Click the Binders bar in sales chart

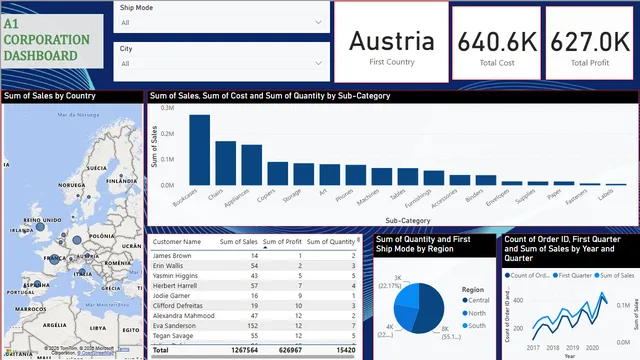click(x=486, y=180)
